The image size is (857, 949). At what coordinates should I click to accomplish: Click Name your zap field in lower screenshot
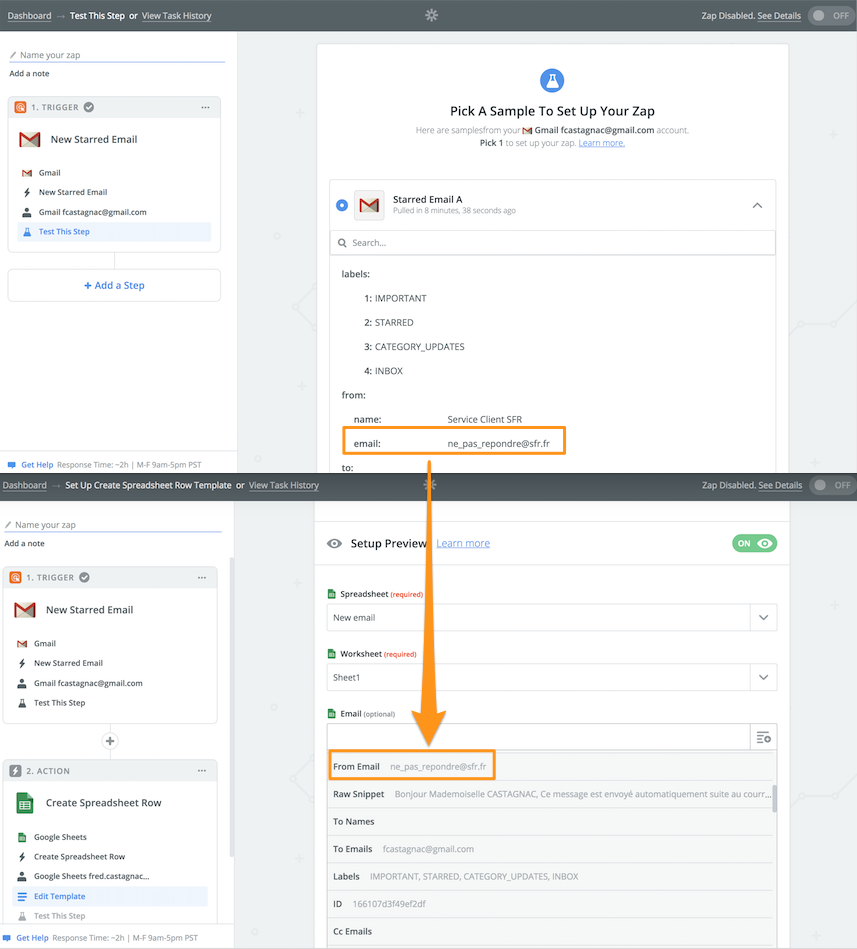113,525
